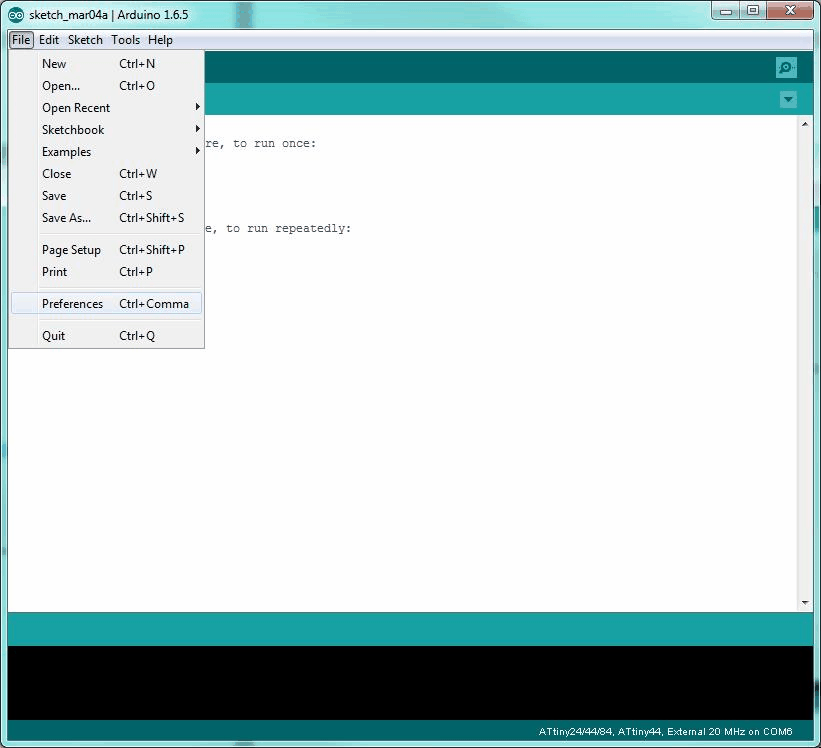Choose Print from the File menu
Screen dimensions: 821x748
click(x=106, y=272)
